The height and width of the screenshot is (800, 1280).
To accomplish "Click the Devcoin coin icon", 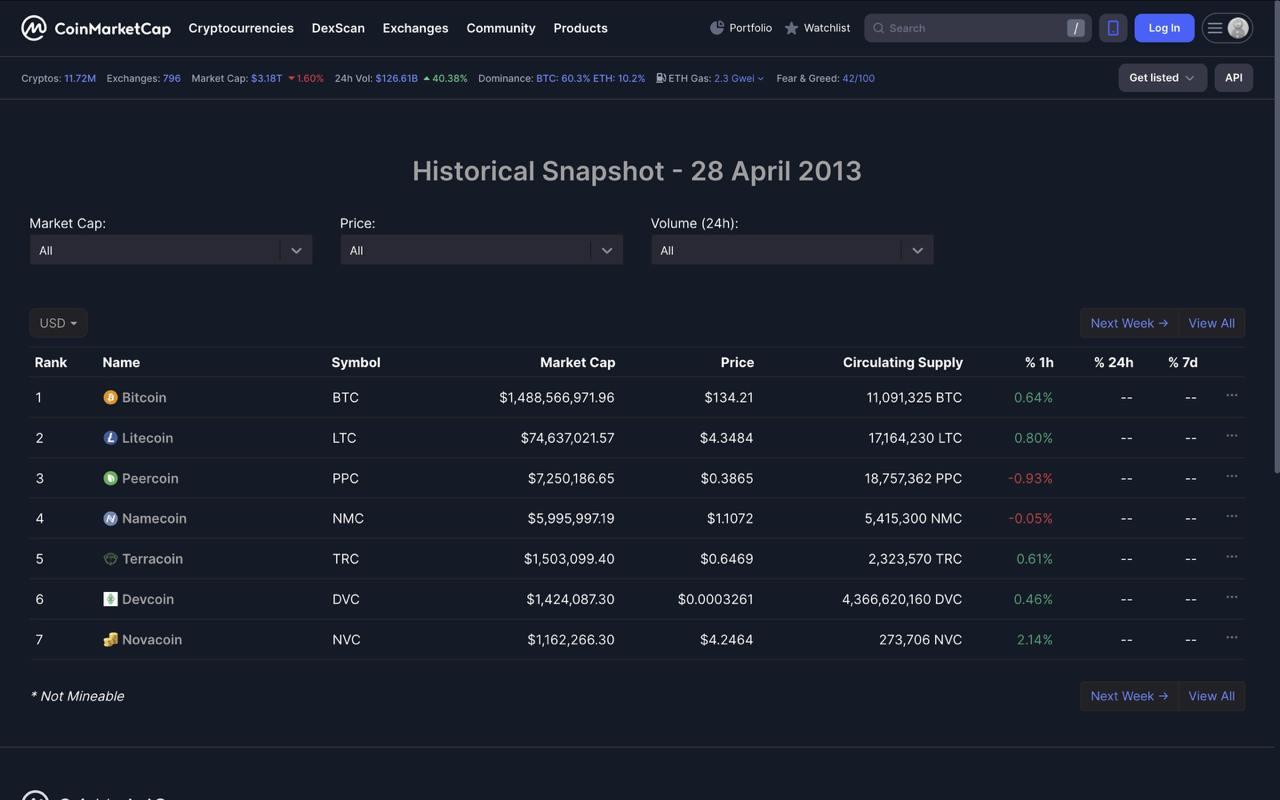I will point(111,599).
